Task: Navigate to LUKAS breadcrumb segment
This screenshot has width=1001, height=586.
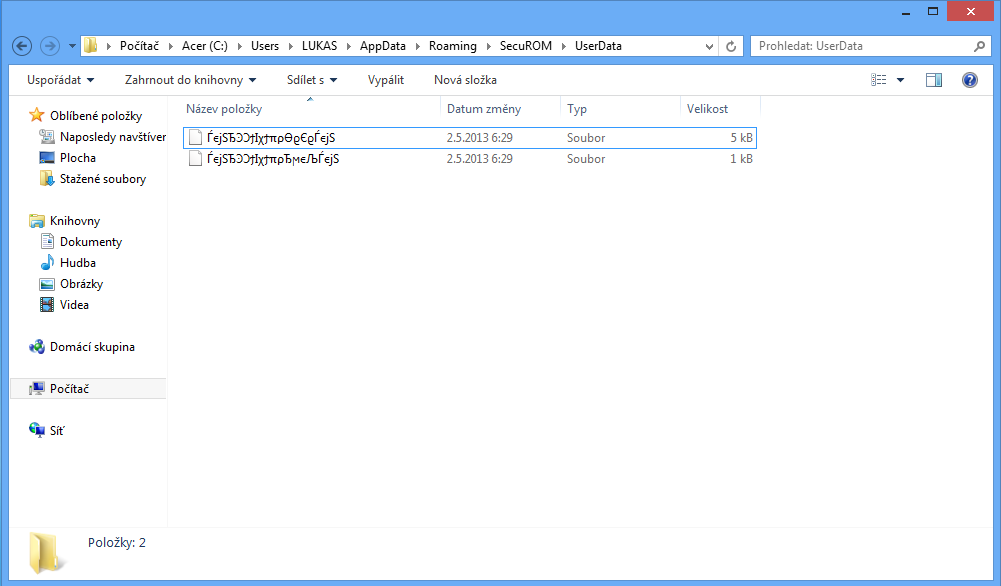Action: coord(319,46)
